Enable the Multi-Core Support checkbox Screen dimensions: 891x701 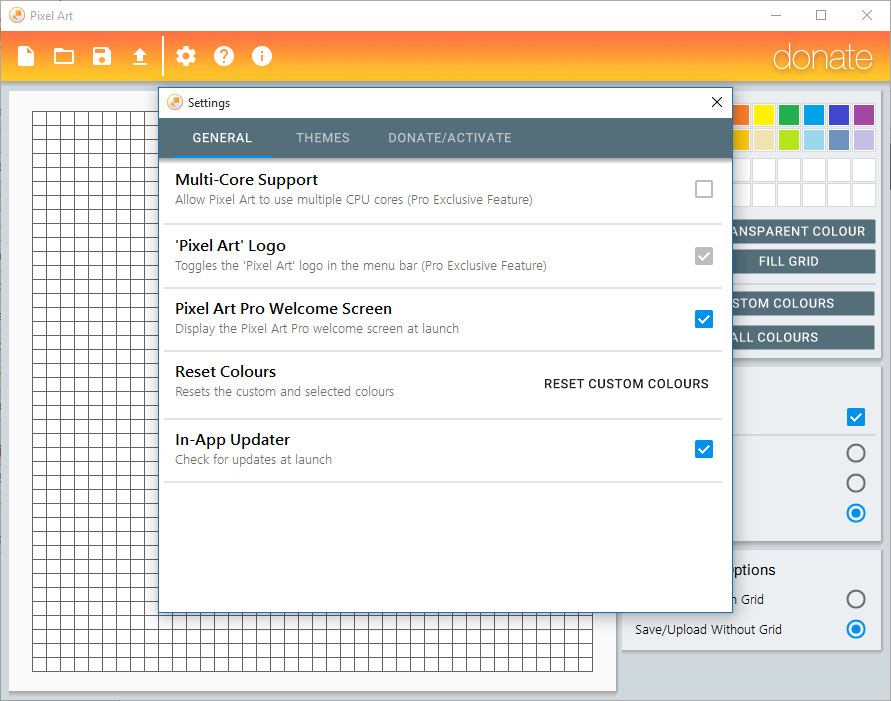tap(703, 189)
